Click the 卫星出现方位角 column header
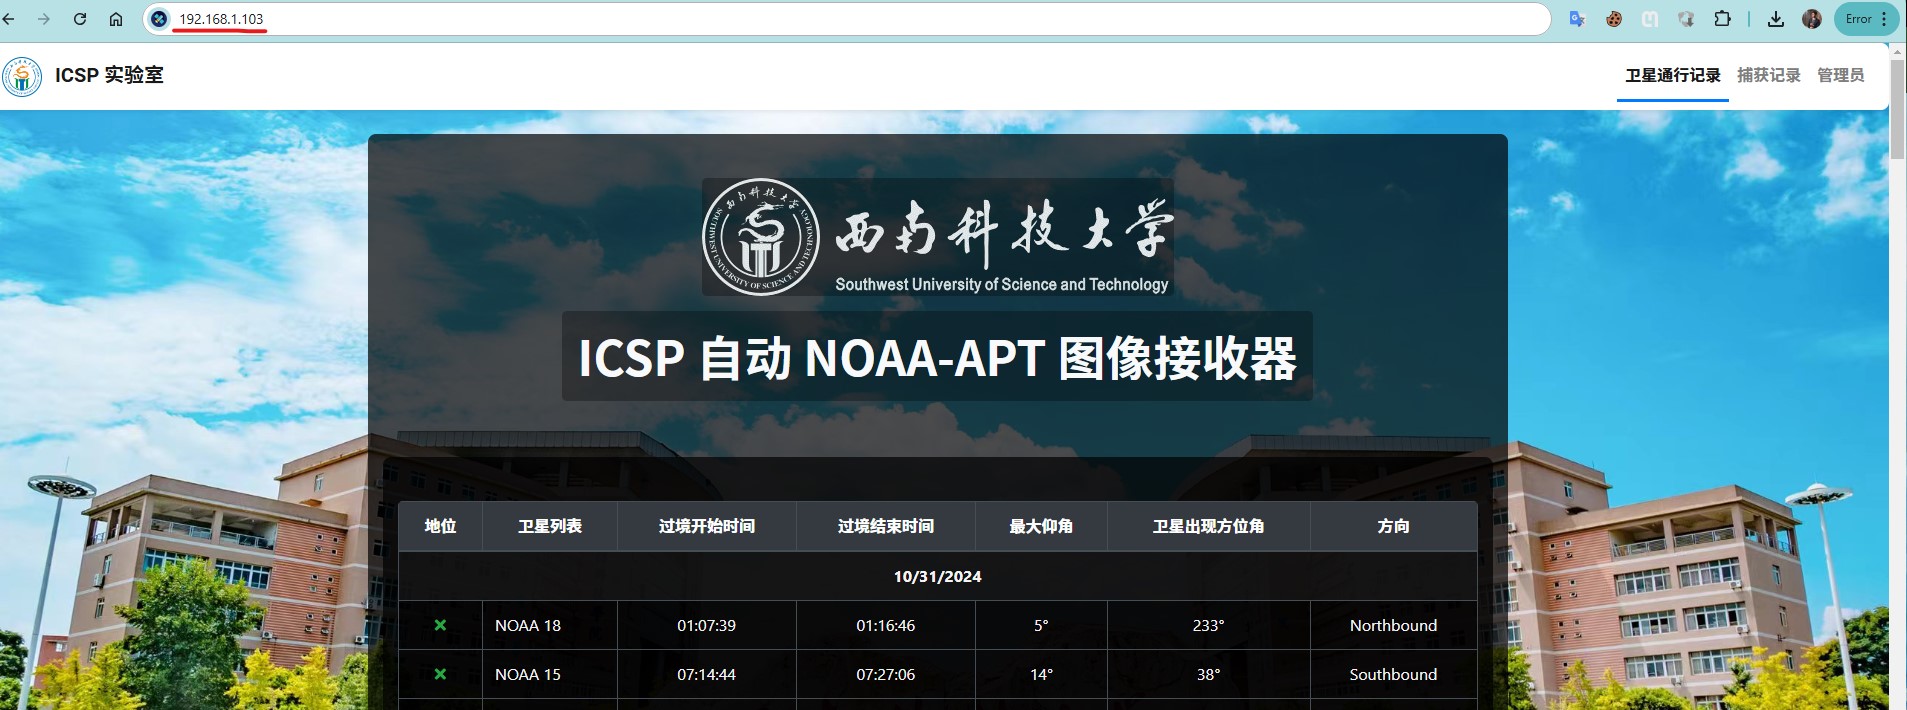The width and height of the screenshot is (1907, 710). pyautogui.click(x=1208, y=526)
